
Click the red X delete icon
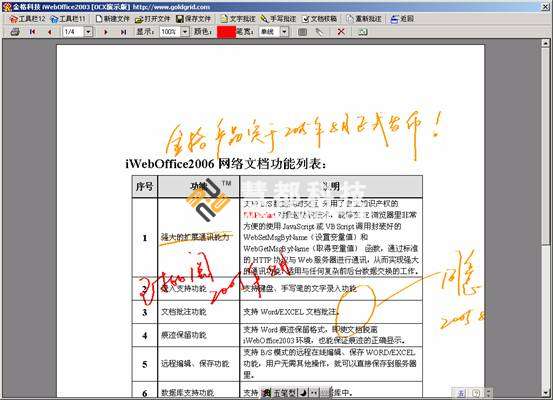[x=341, y=32]
